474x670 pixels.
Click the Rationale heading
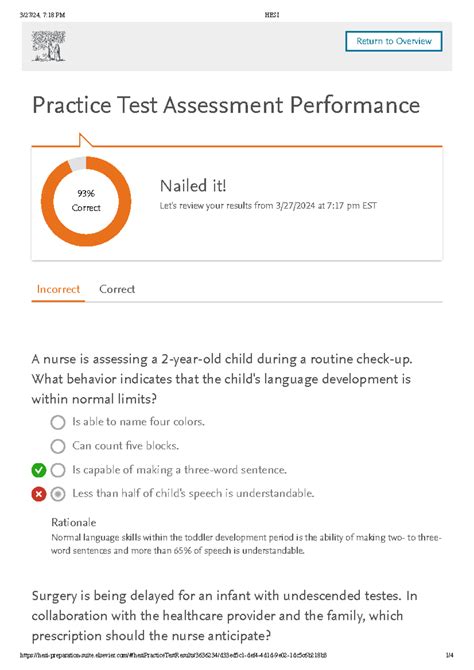74,522
